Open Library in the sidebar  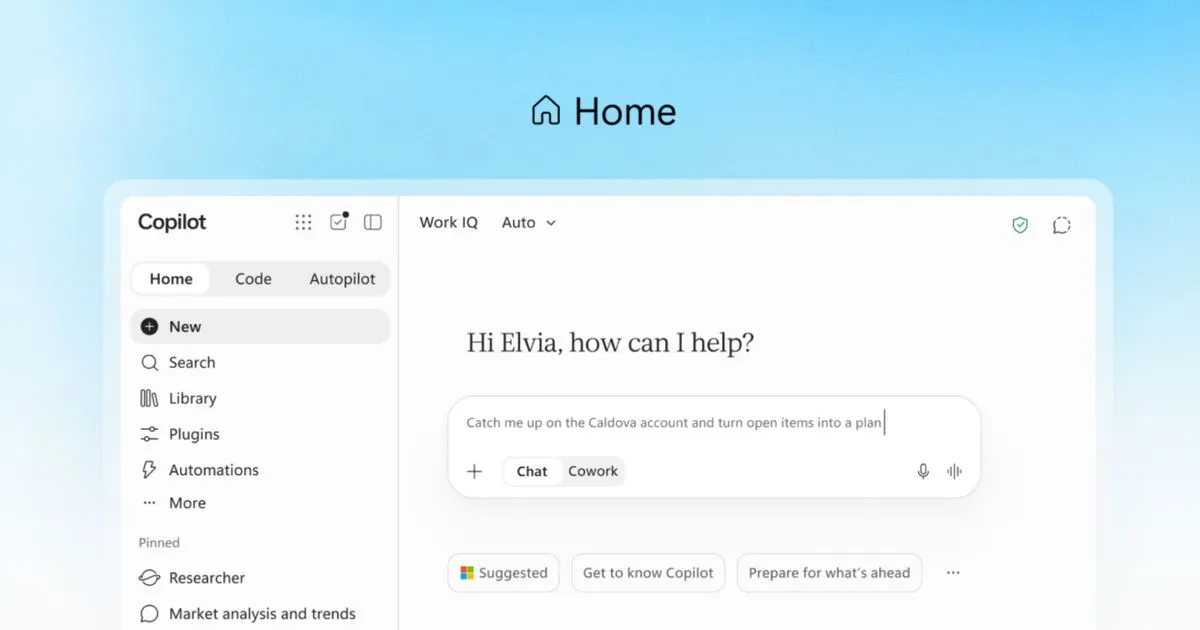[x=260, y=398]
